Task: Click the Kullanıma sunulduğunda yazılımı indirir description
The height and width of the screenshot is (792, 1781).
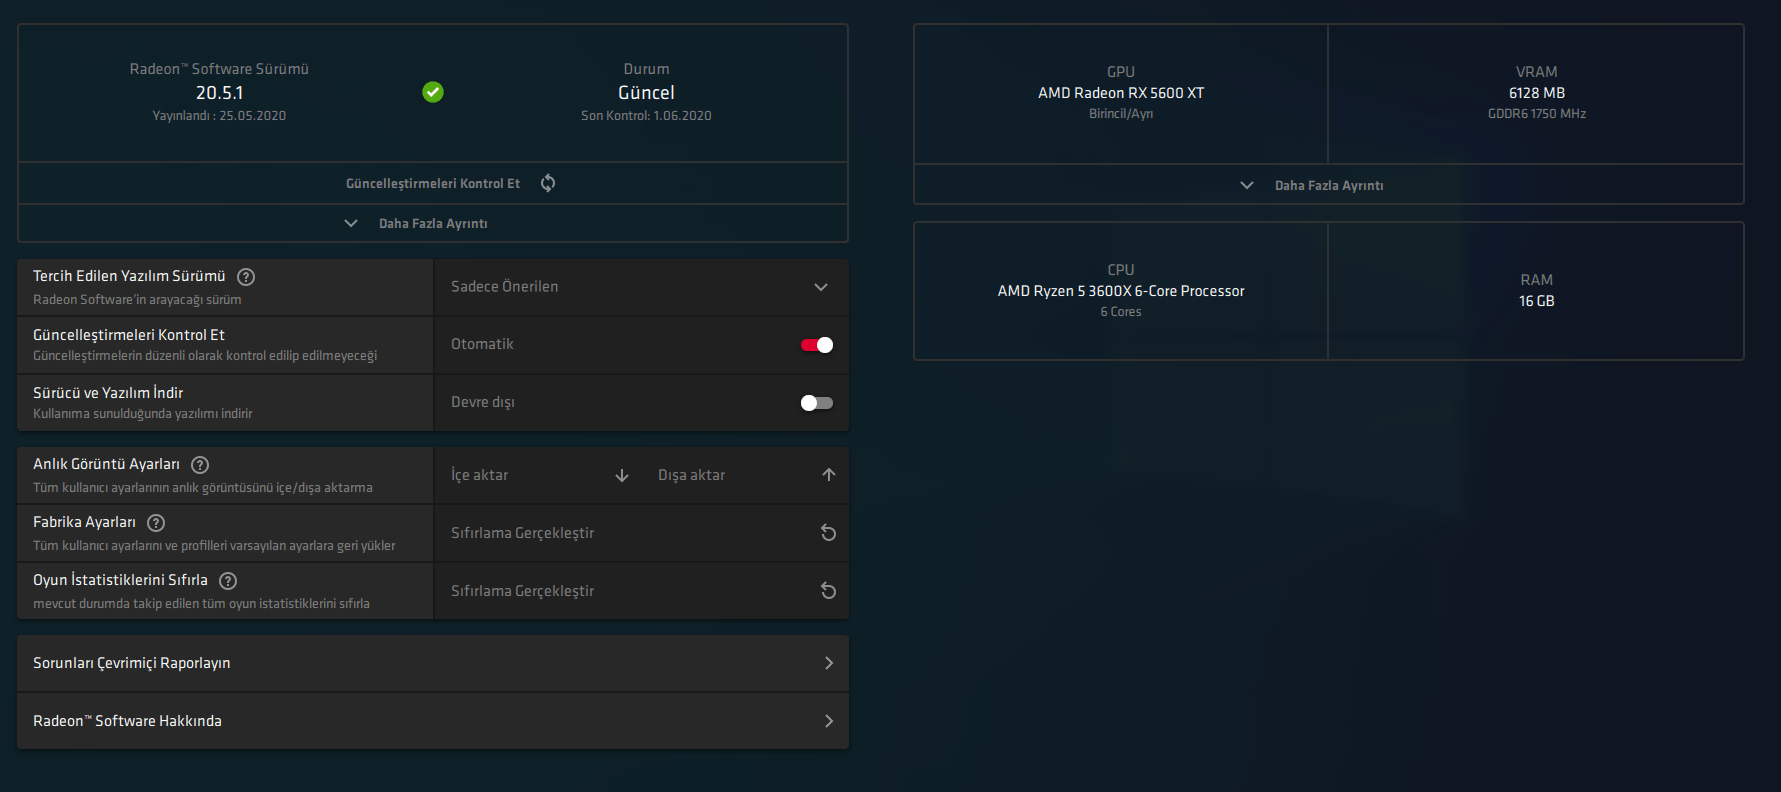Action: 143,414
